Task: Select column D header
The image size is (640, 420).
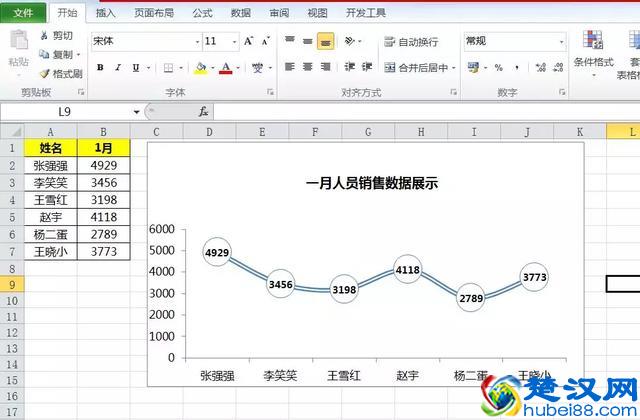Action: pos(209,132)
